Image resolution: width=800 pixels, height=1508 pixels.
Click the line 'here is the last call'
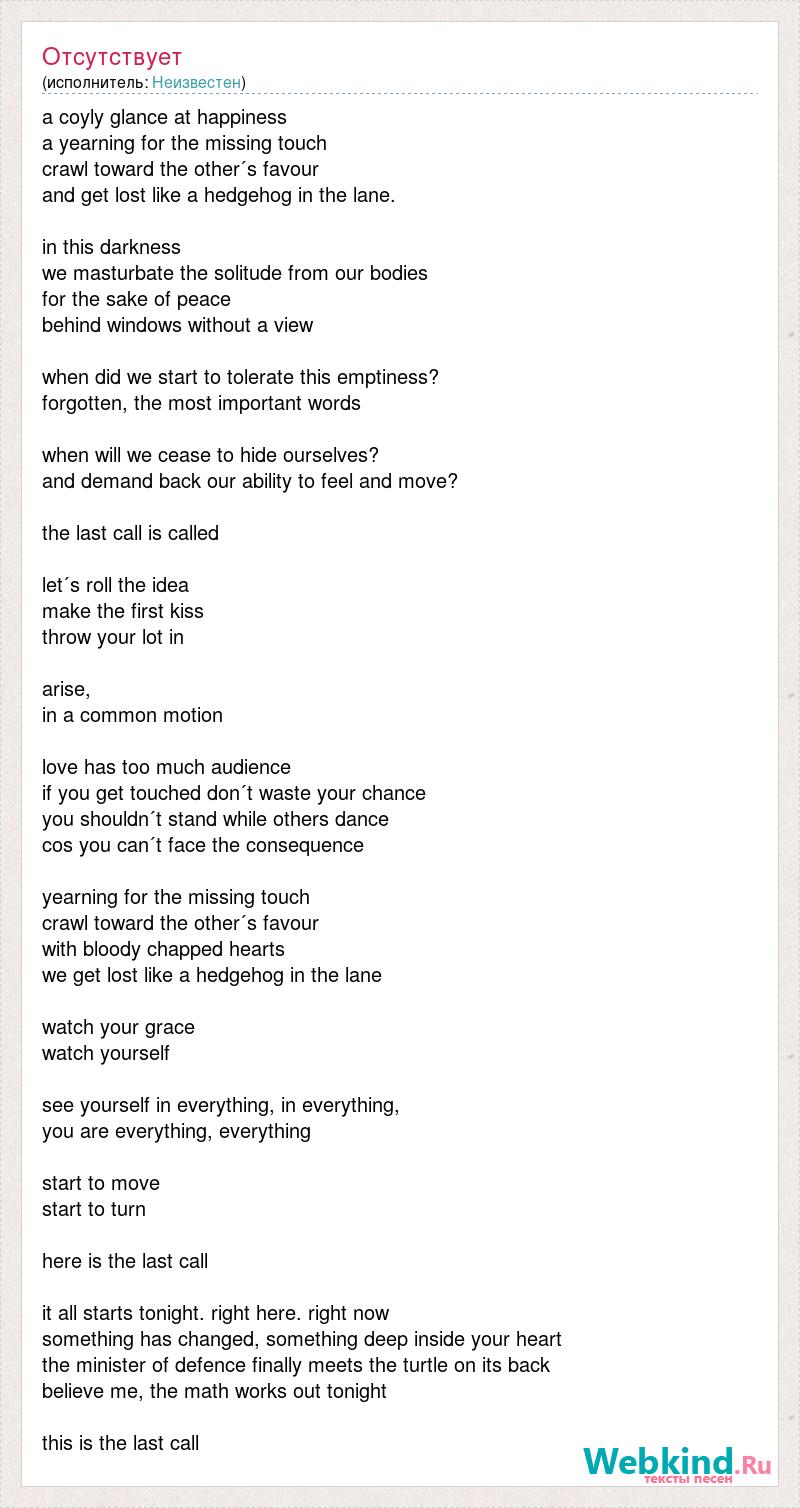[125, 1261]
